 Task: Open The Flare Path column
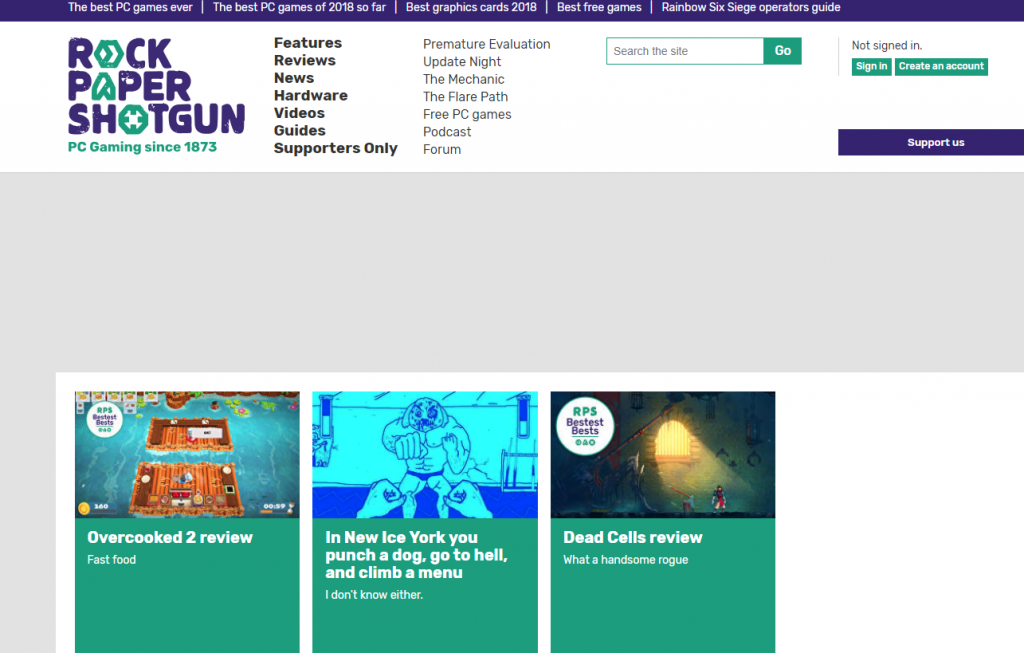pos(465,97)
